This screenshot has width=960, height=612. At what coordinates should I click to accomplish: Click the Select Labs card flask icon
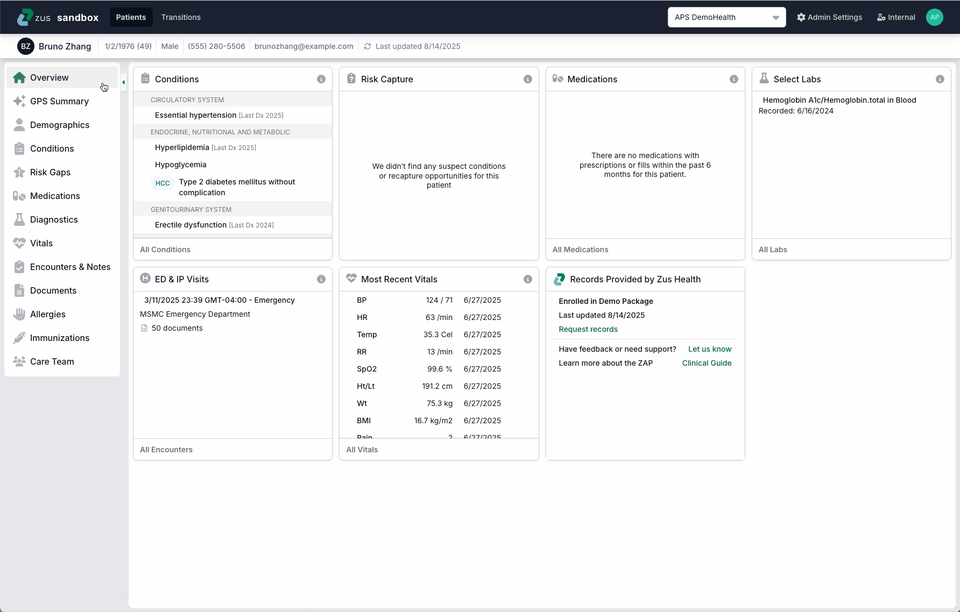click(x=763, y=78)
